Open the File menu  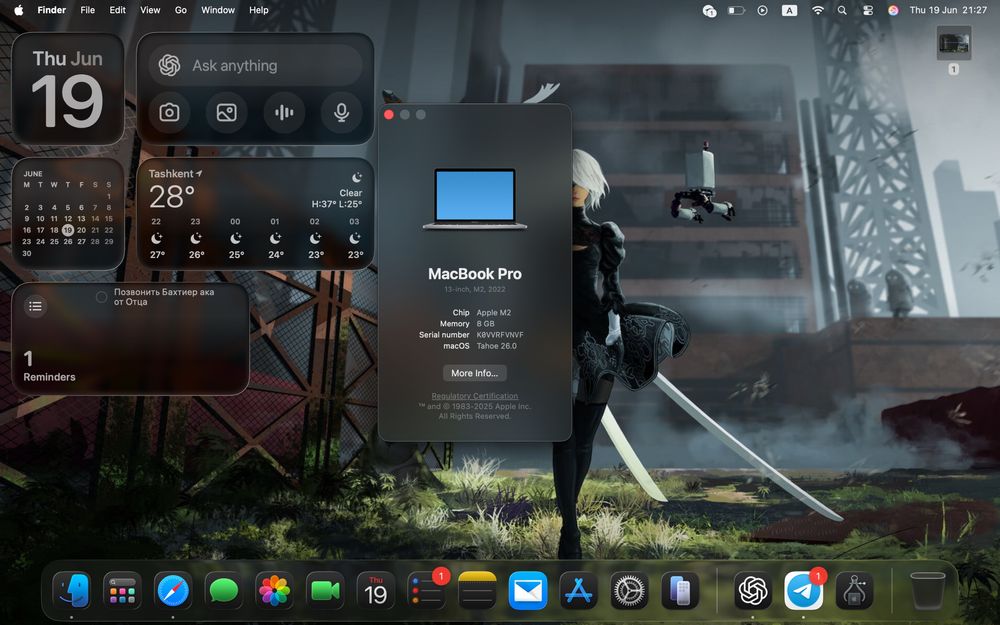point(87,10)
